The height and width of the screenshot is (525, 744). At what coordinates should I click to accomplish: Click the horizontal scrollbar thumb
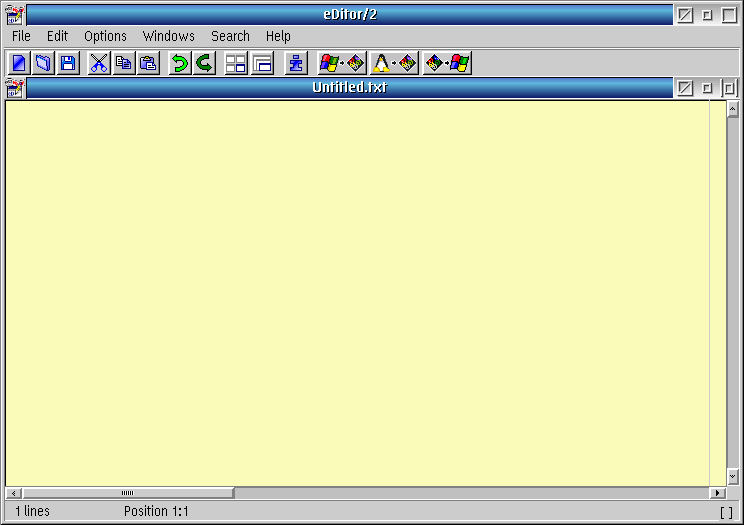click(128, 493)
